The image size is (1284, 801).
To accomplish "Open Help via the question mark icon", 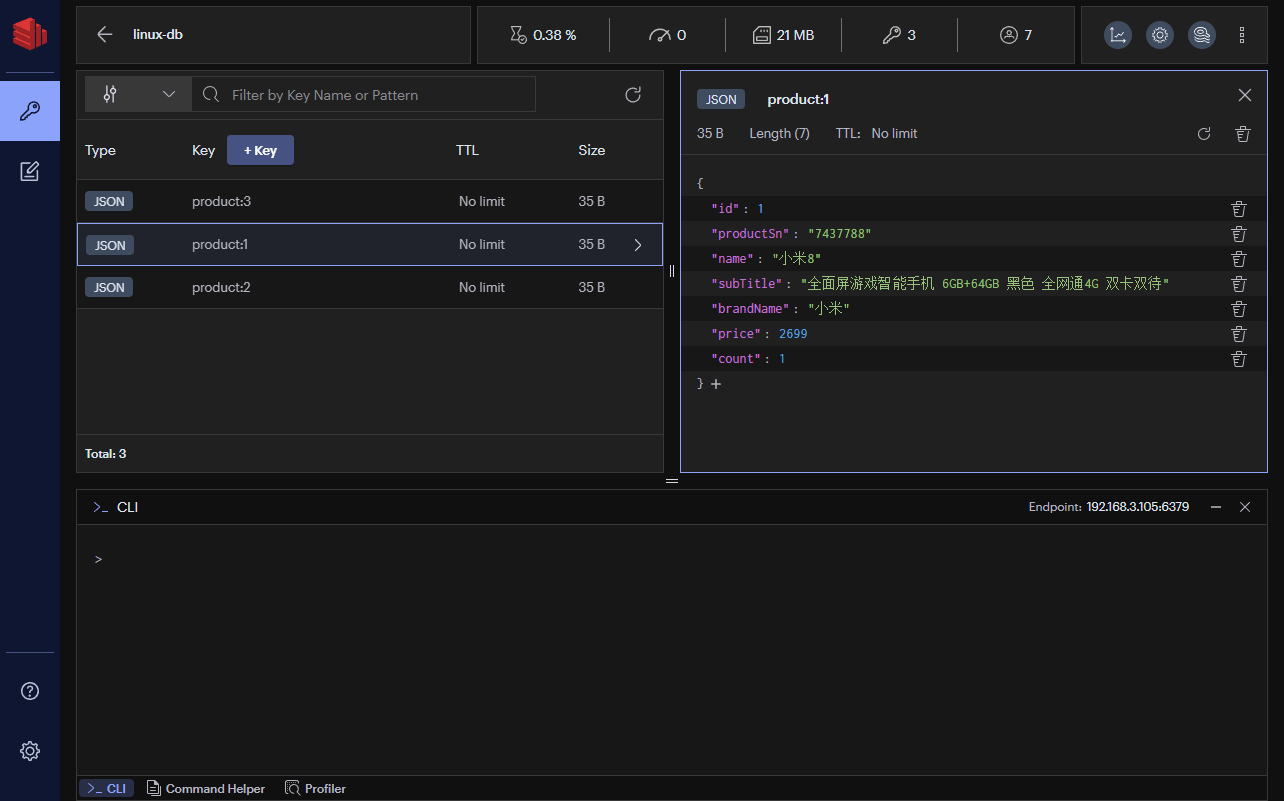I will [x=30, y=691].
